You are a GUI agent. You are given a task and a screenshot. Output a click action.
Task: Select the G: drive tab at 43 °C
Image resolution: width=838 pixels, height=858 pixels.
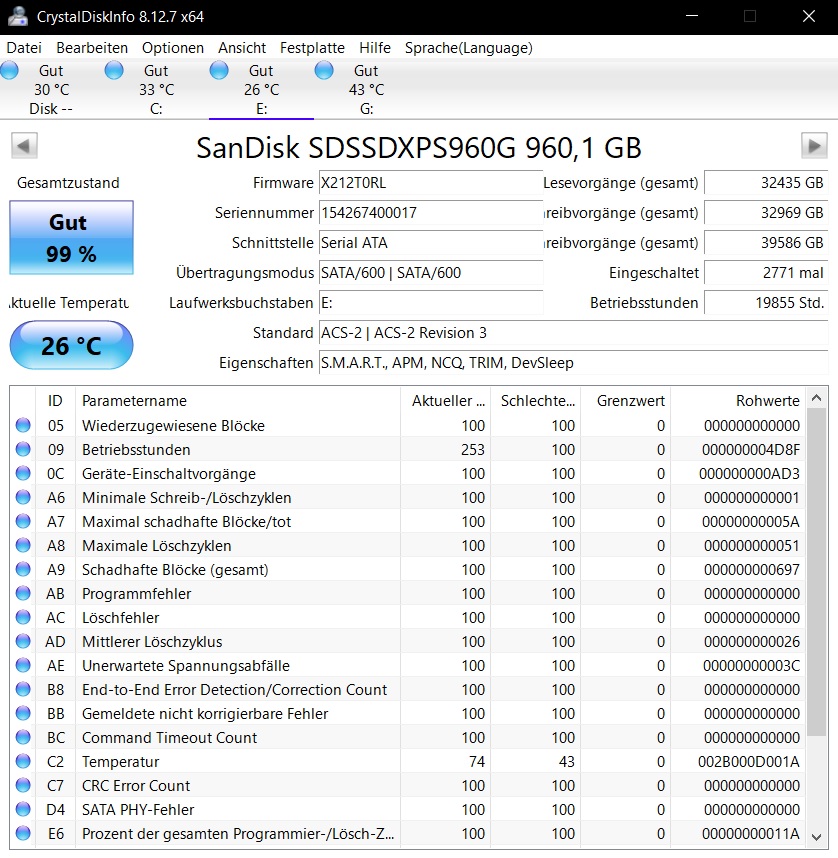367,89
